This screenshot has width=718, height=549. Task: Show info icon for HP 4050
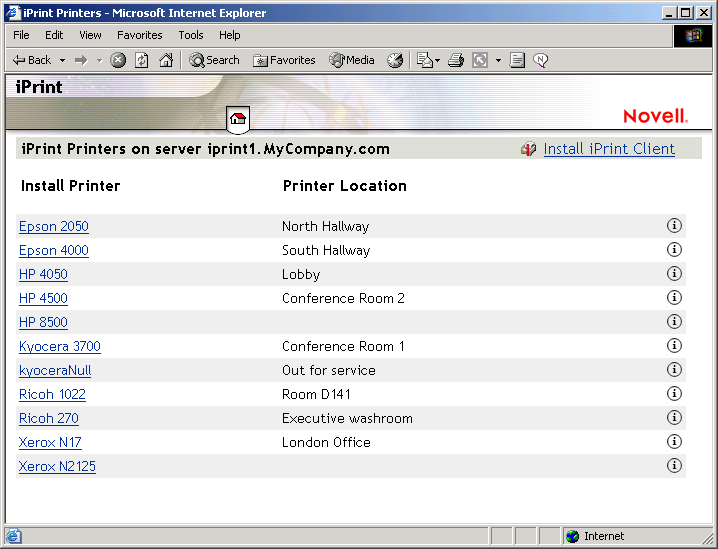(674, 273)
